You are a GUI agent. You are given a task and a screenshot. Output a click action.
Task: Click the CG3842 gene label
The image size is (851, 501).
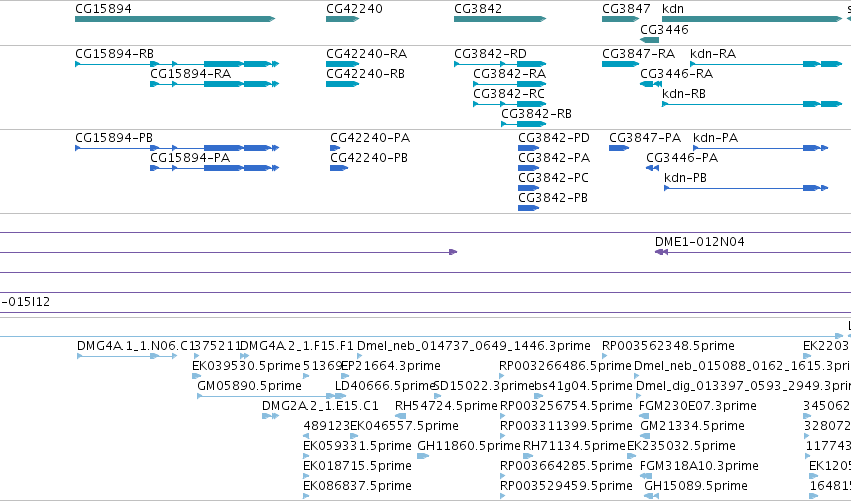(478, 9)
